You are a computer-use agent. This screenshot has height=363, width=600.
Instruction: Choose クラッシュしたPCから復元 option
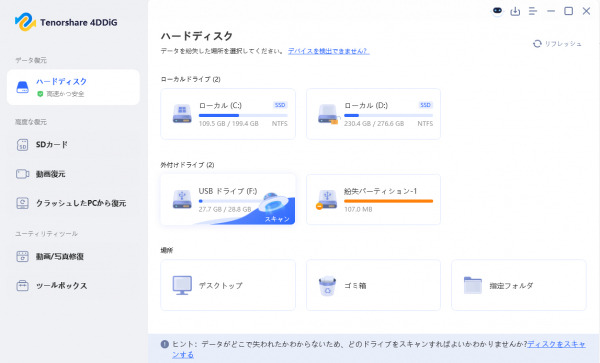coord(71,203)
